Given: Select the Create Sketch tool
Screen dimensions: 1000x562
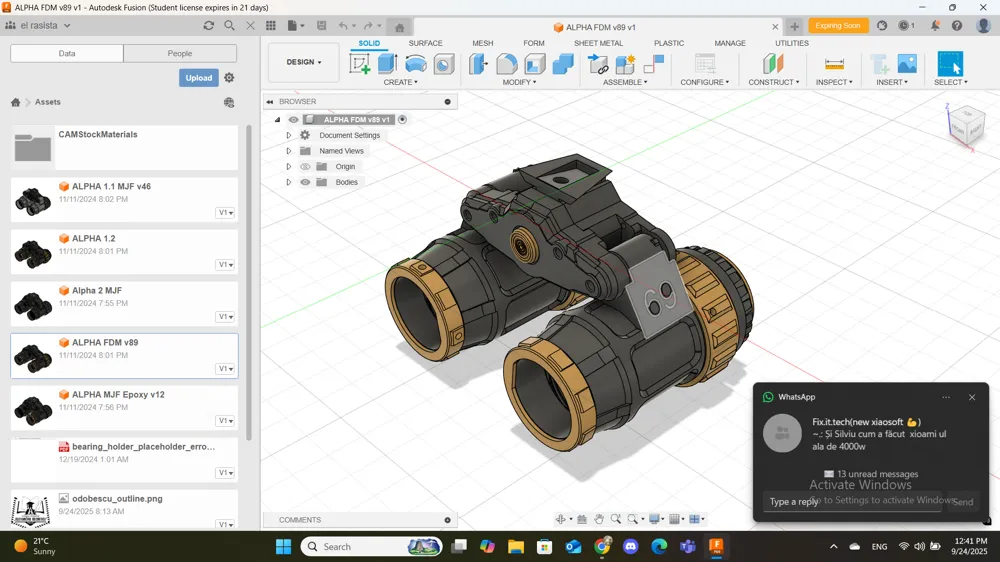Looking at the screenshot, I should coord(360,64).
